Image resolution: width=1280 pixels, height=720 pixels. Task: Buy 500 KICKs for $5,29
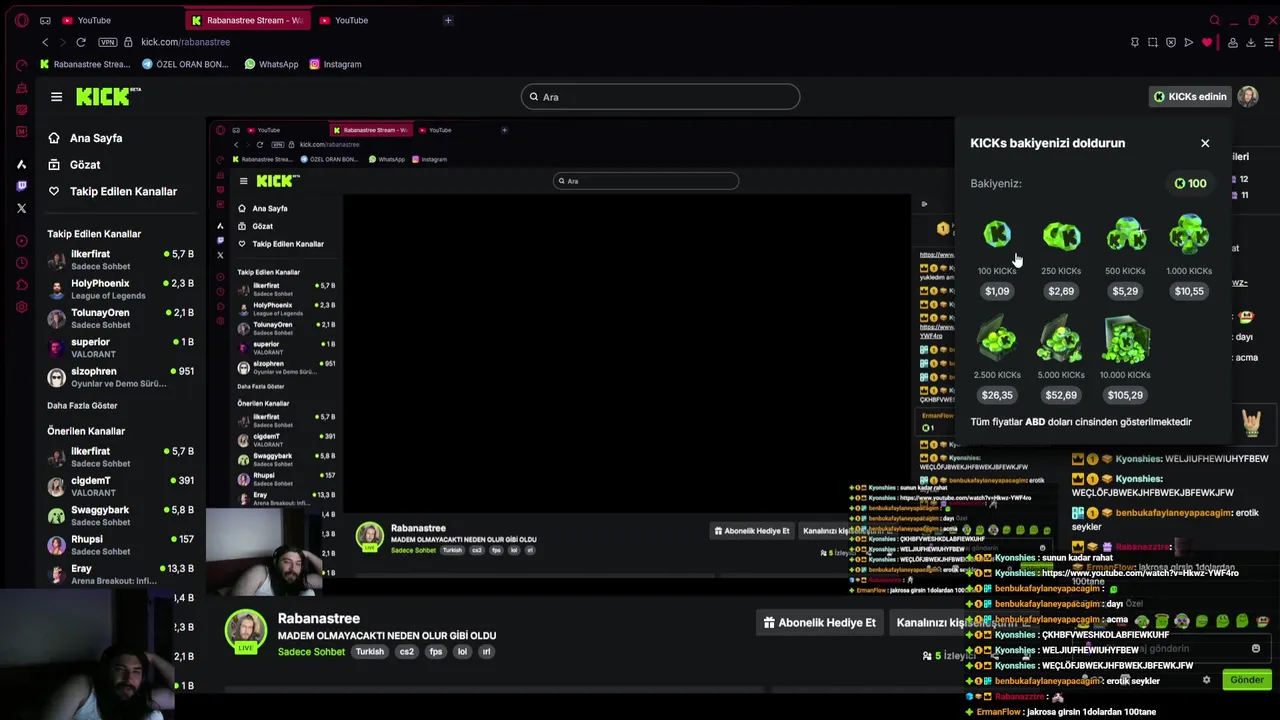click(x=1125, y=291)
